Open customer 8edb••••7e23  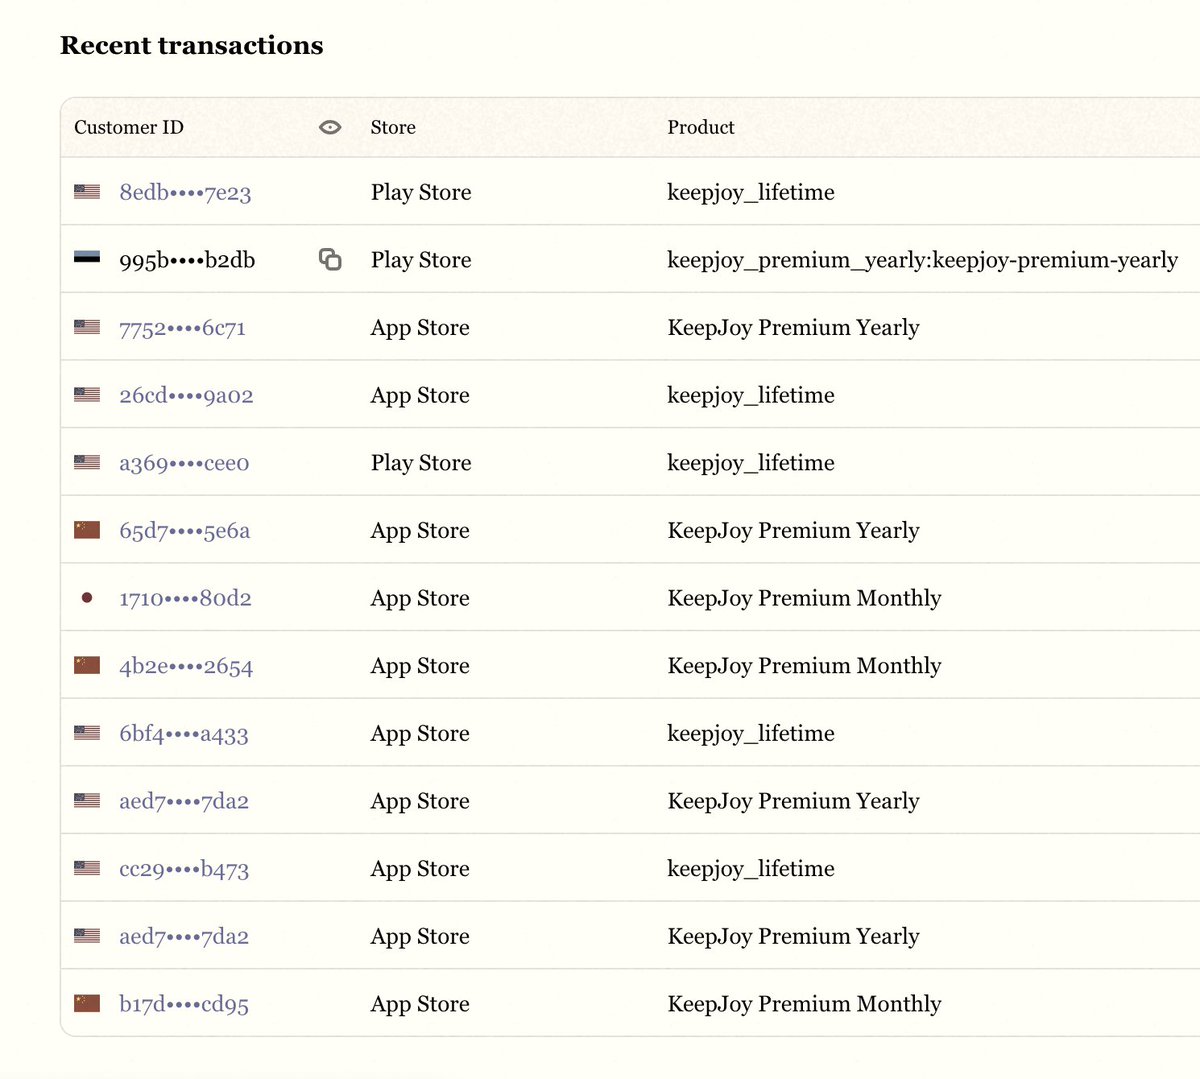pos(185,192)
